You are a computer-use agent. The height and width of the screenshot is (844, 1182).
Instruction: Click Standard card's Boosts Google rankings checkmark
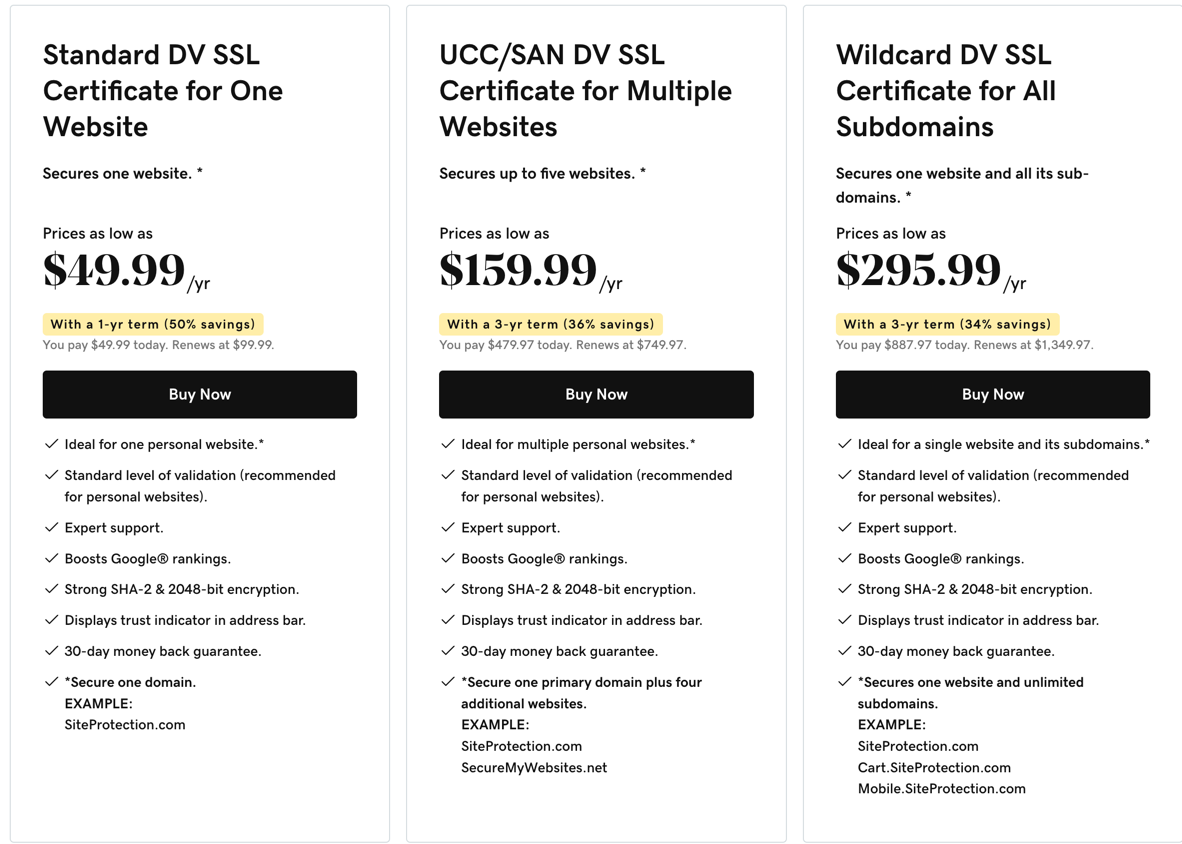click(51, 558)
